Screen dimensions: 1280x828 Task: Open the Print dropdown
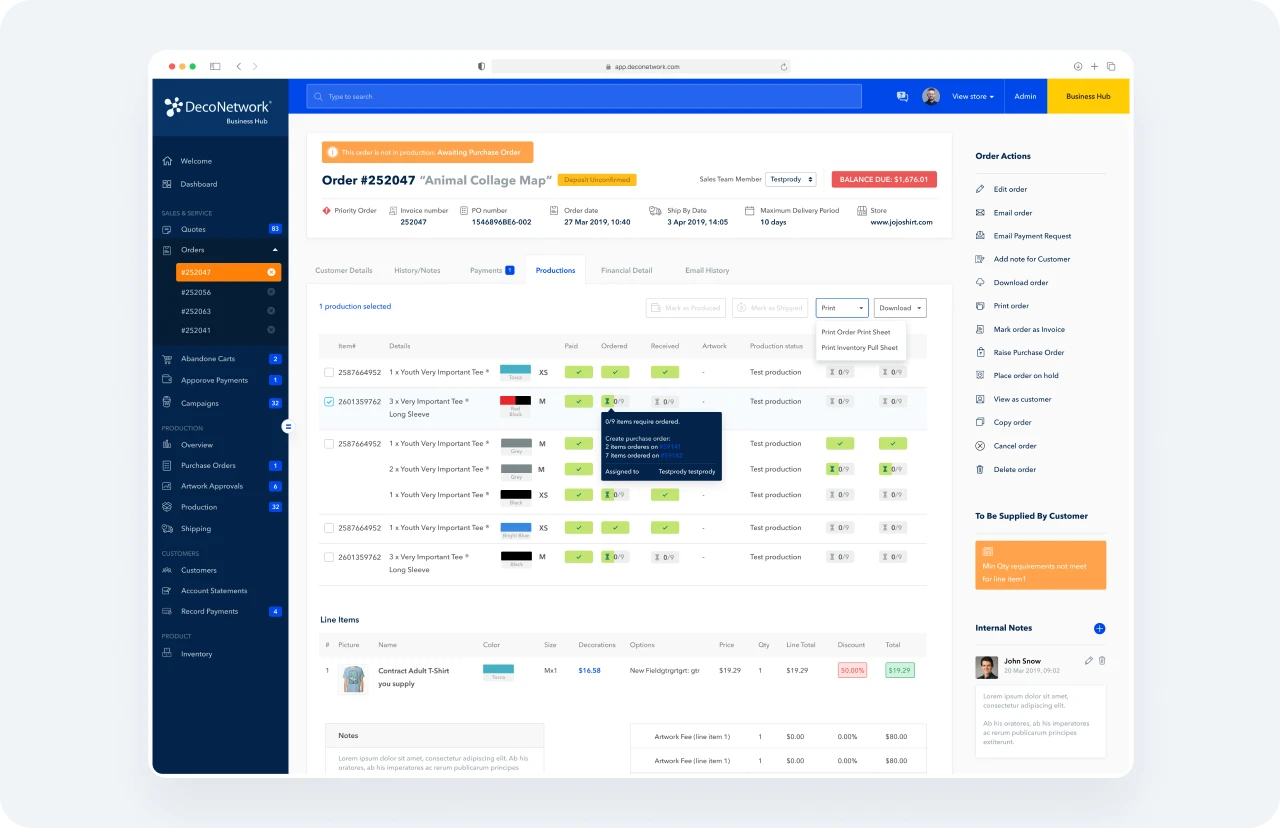tap(842, 308)
